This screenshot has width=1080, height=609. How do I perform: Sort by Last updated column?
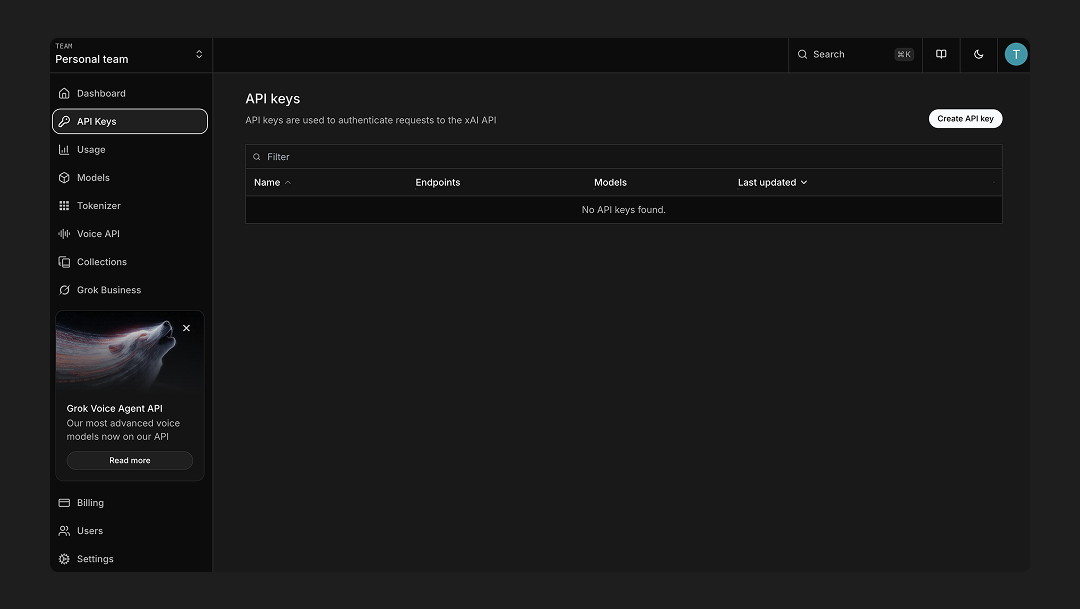772,183
